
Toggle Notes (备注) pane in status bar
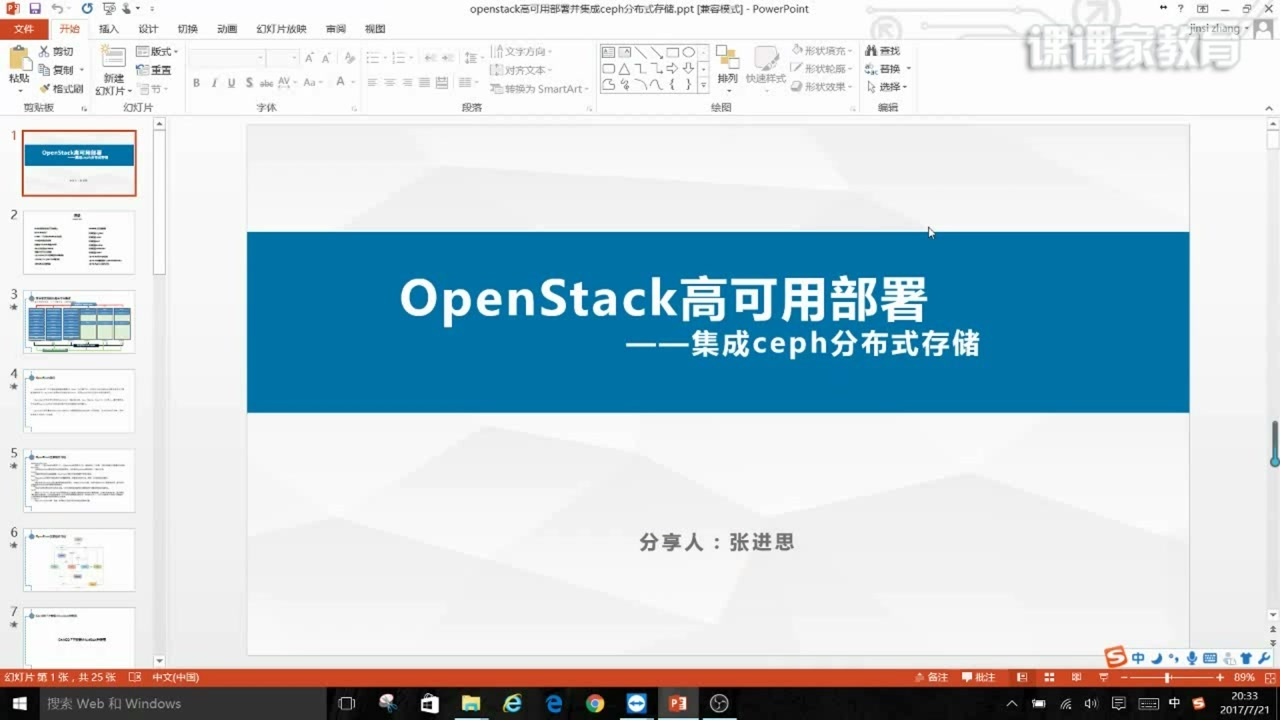[931, 677]
